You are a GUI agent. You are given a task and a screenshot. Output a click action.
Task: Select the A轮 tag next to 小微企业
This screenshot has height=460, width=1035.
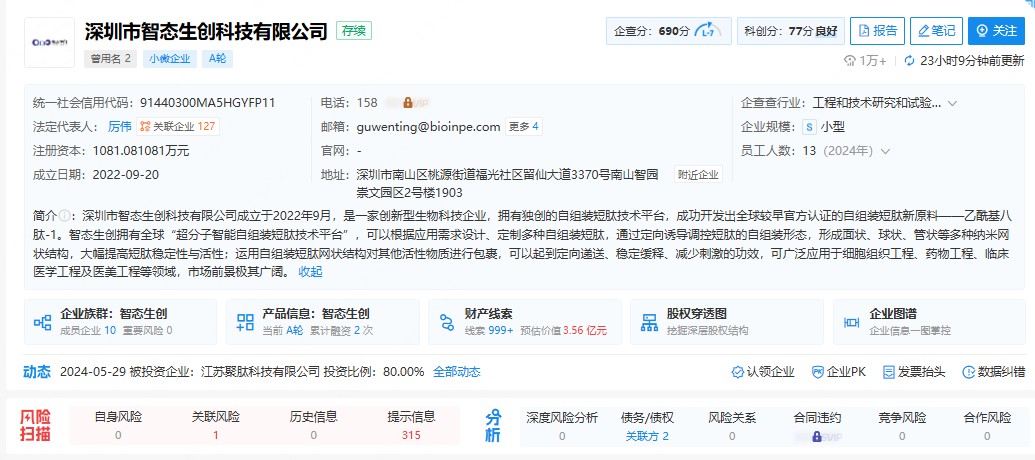218,59
